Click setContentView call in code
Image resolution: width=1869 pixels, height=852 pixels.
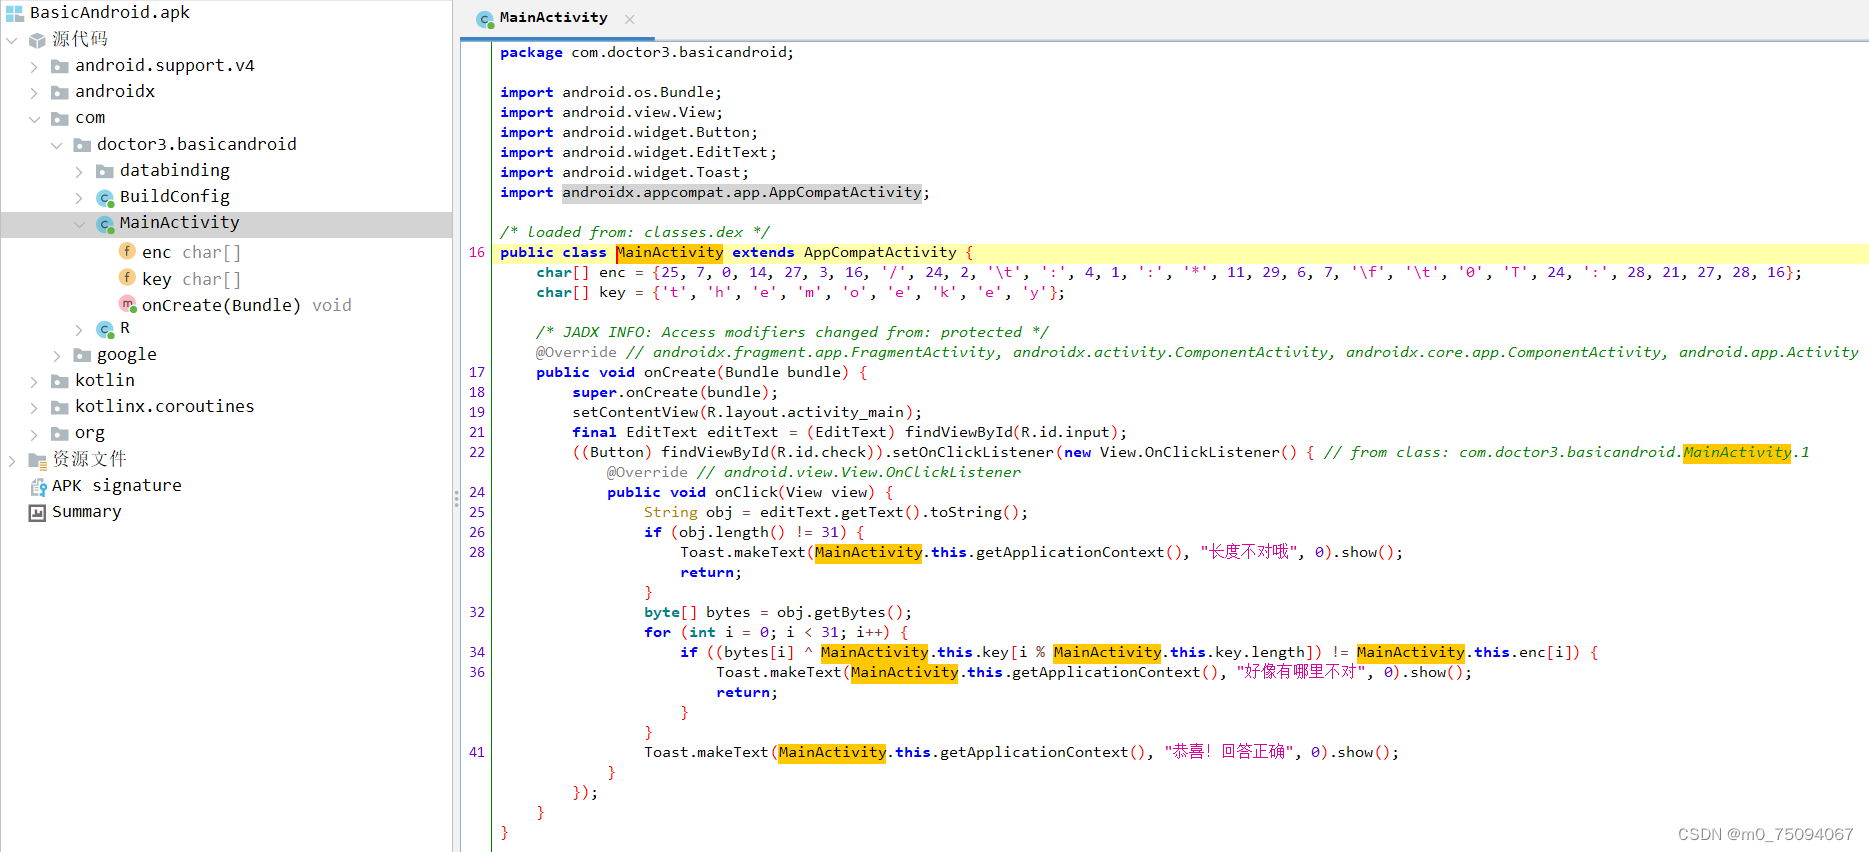pyautogui.click(x=635, y=412)
